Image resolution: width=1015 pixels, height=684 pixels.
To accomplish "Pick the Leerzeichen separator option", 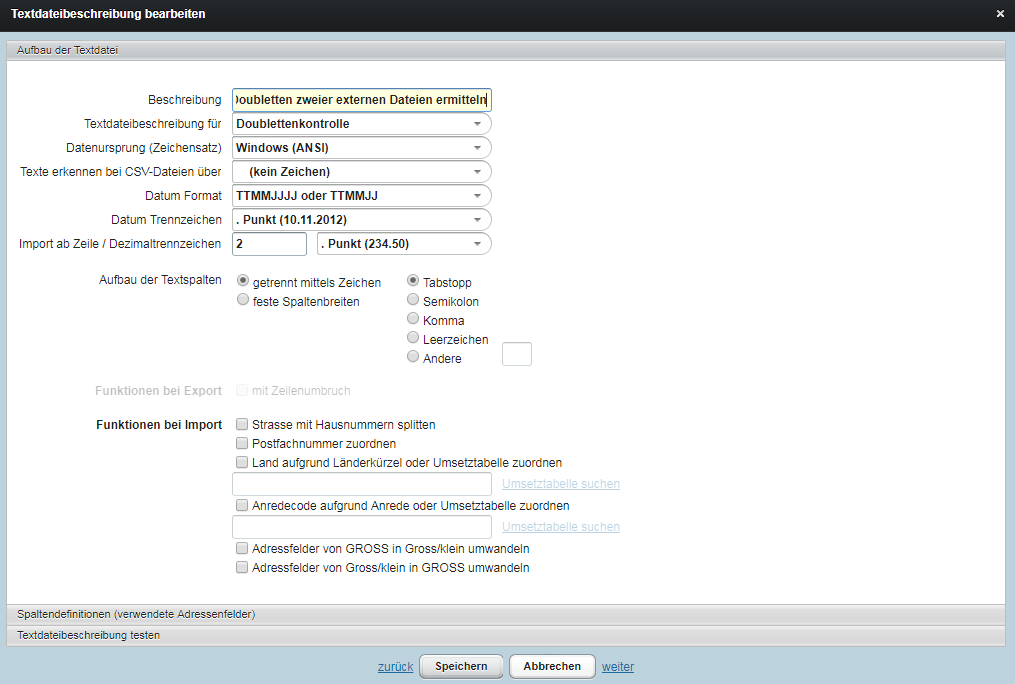I will (x=413, y=338).
